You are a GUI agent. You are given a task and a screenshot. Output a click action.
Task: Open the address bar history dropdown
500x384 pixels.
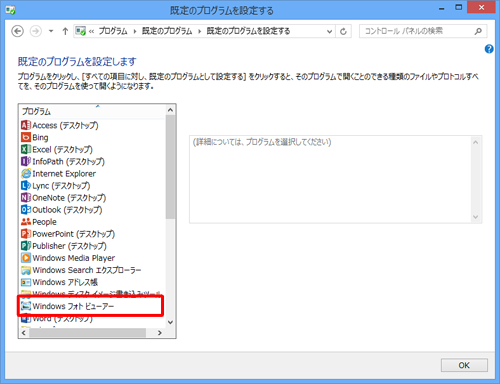(329, 31)
